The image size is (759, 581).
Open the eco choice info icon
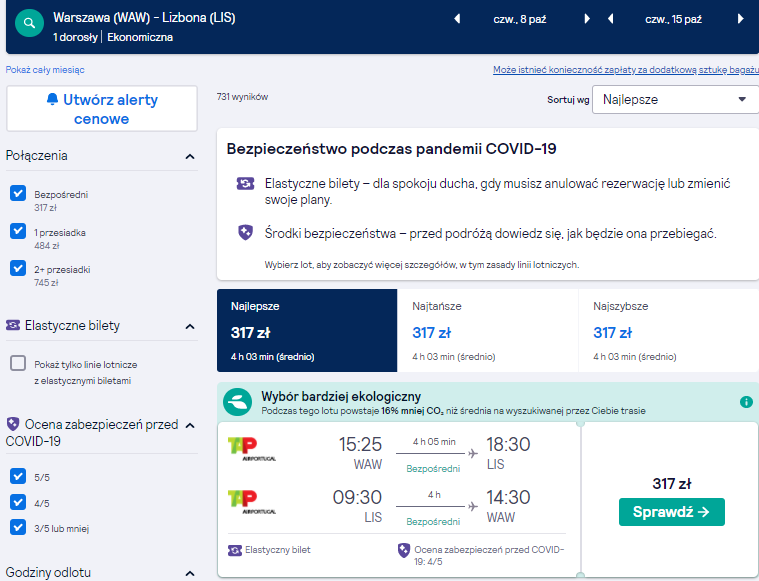click(746, 402)
